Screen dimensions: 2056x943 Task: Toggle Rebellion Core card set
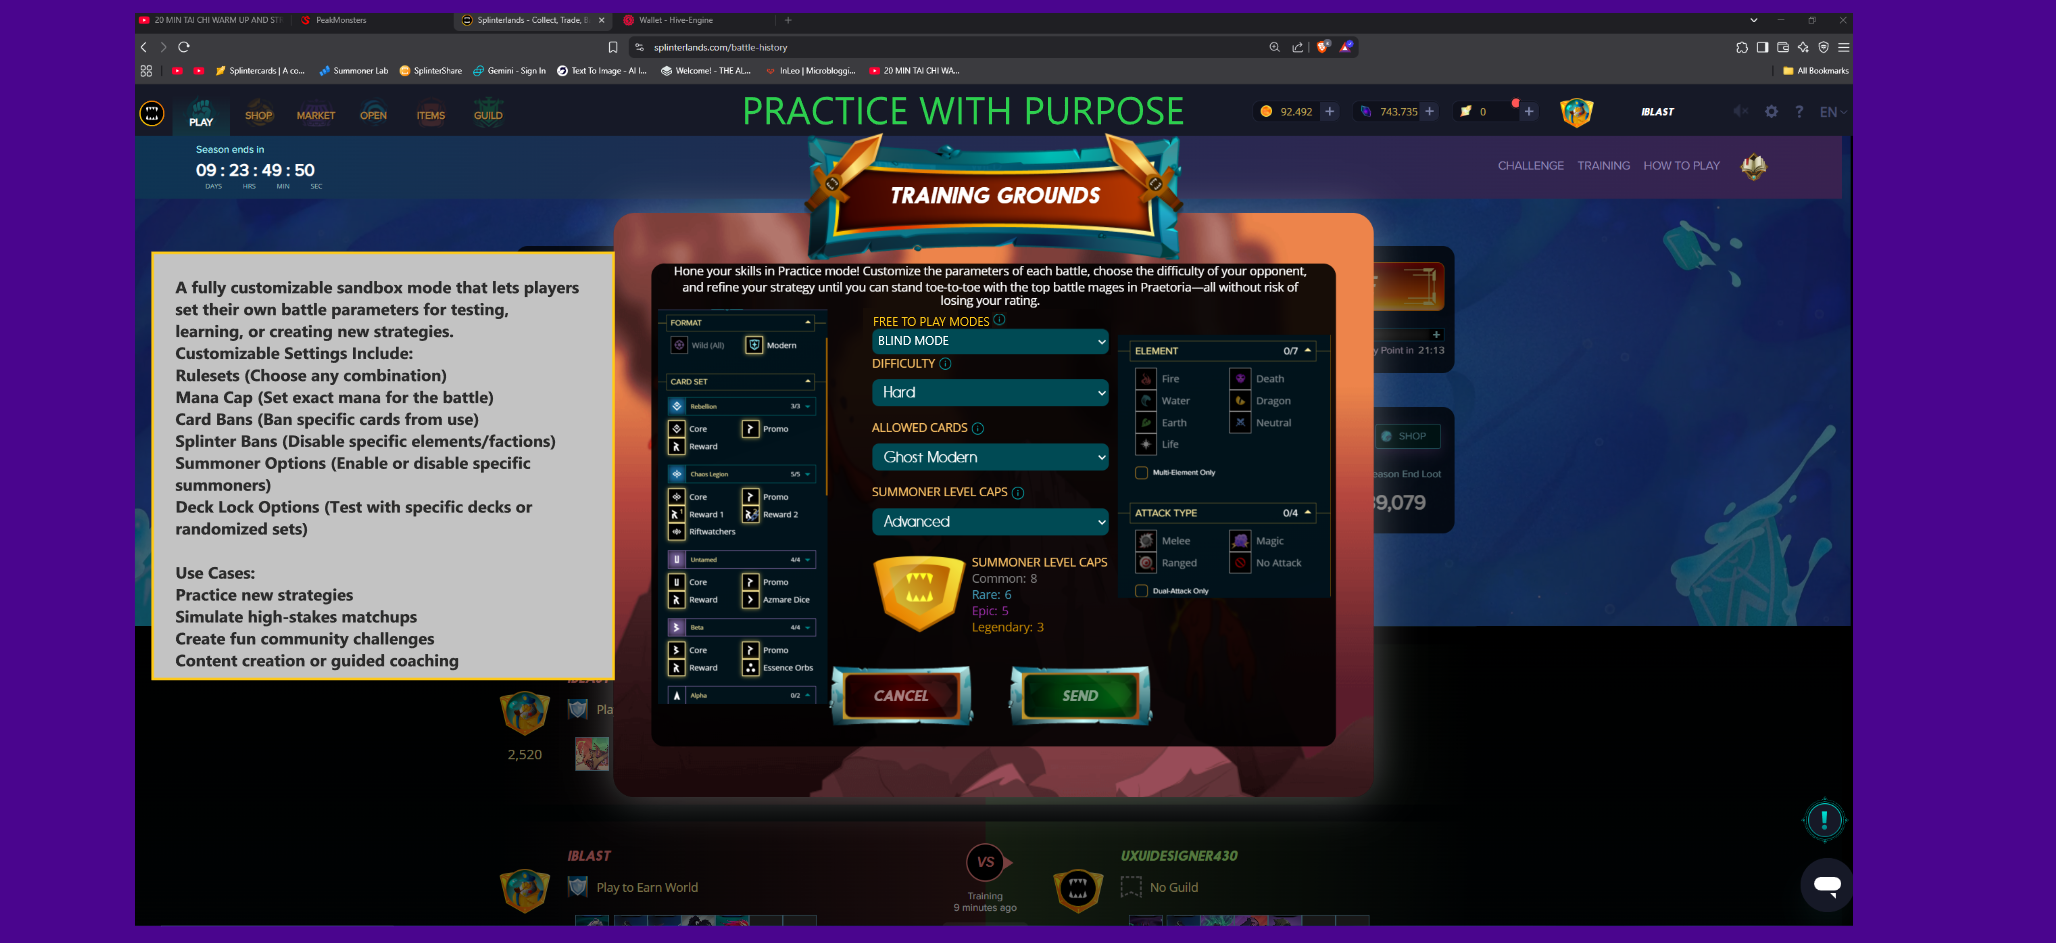pyautogui.click(x=677, y=429)
